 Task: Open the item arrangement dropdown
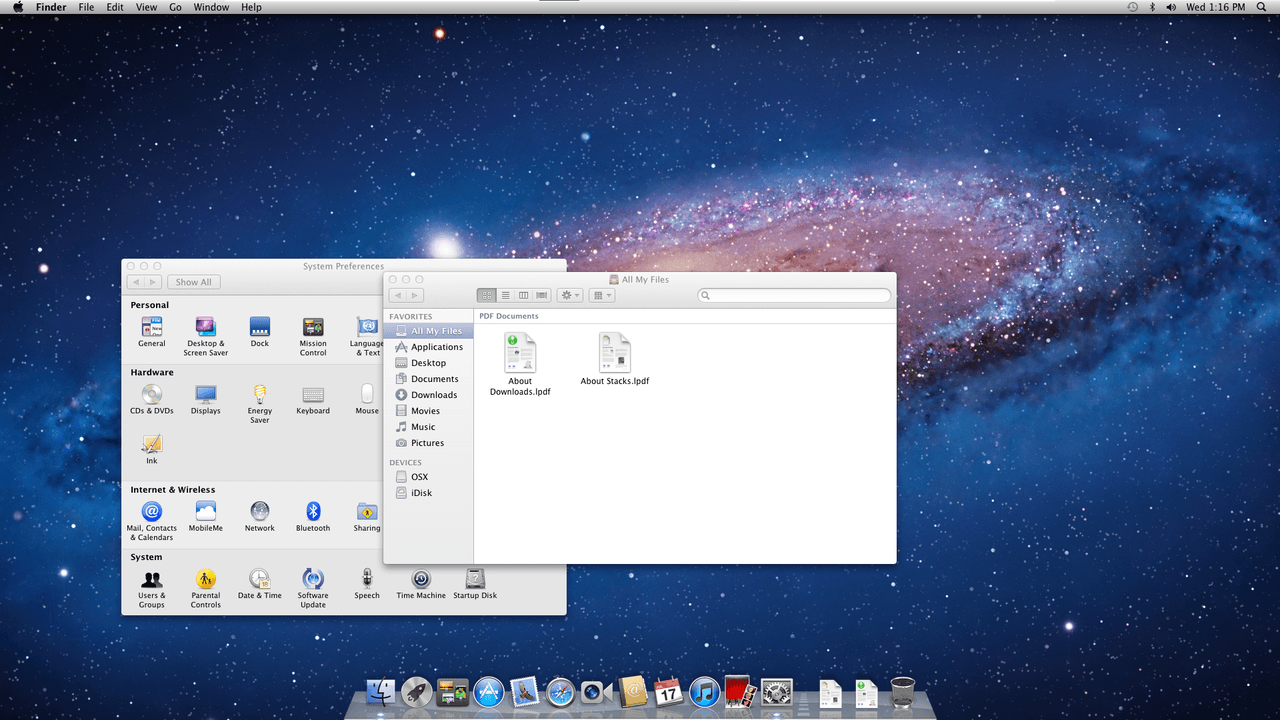pos(602,295)
